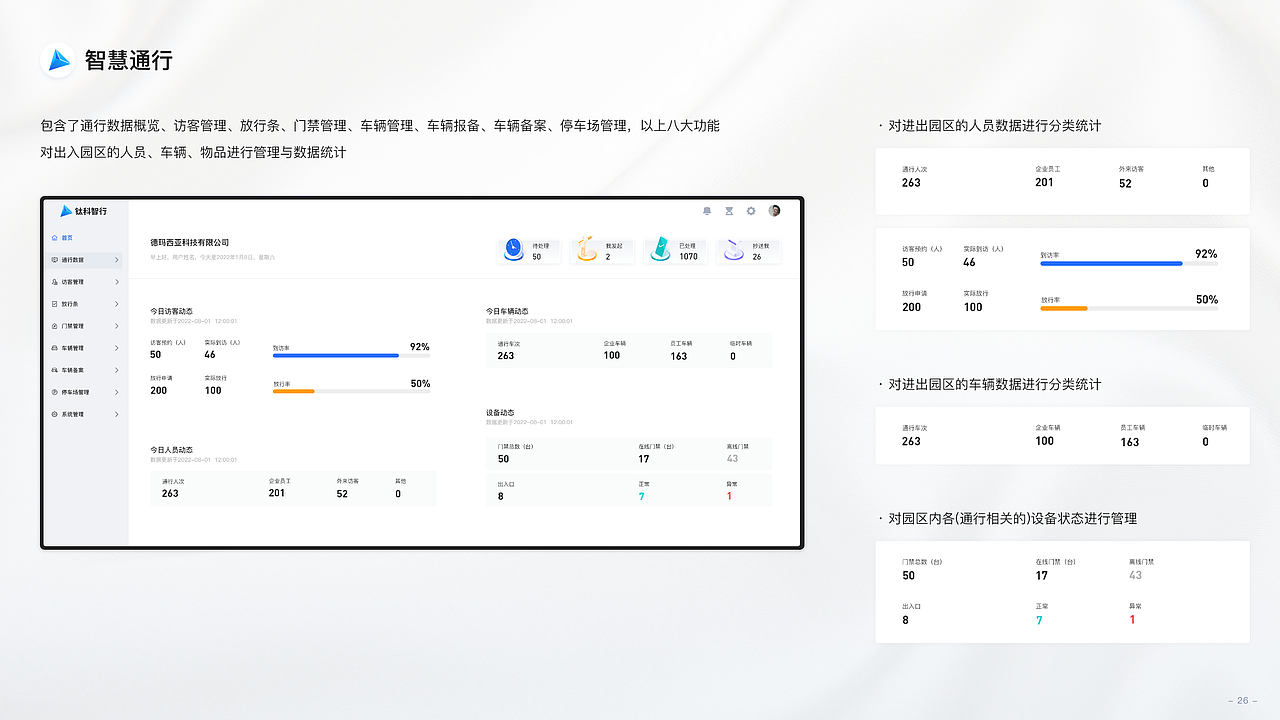
Task: Click 员工车辆 value 163 in the dashboard
Action: [x=679, y=356]
